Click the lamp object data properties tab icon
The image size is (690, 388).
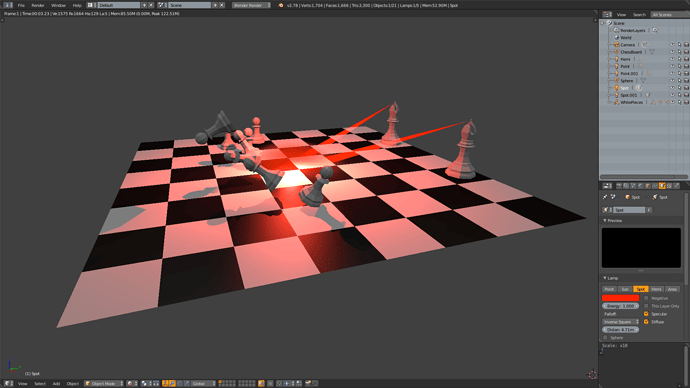(662, 186)
